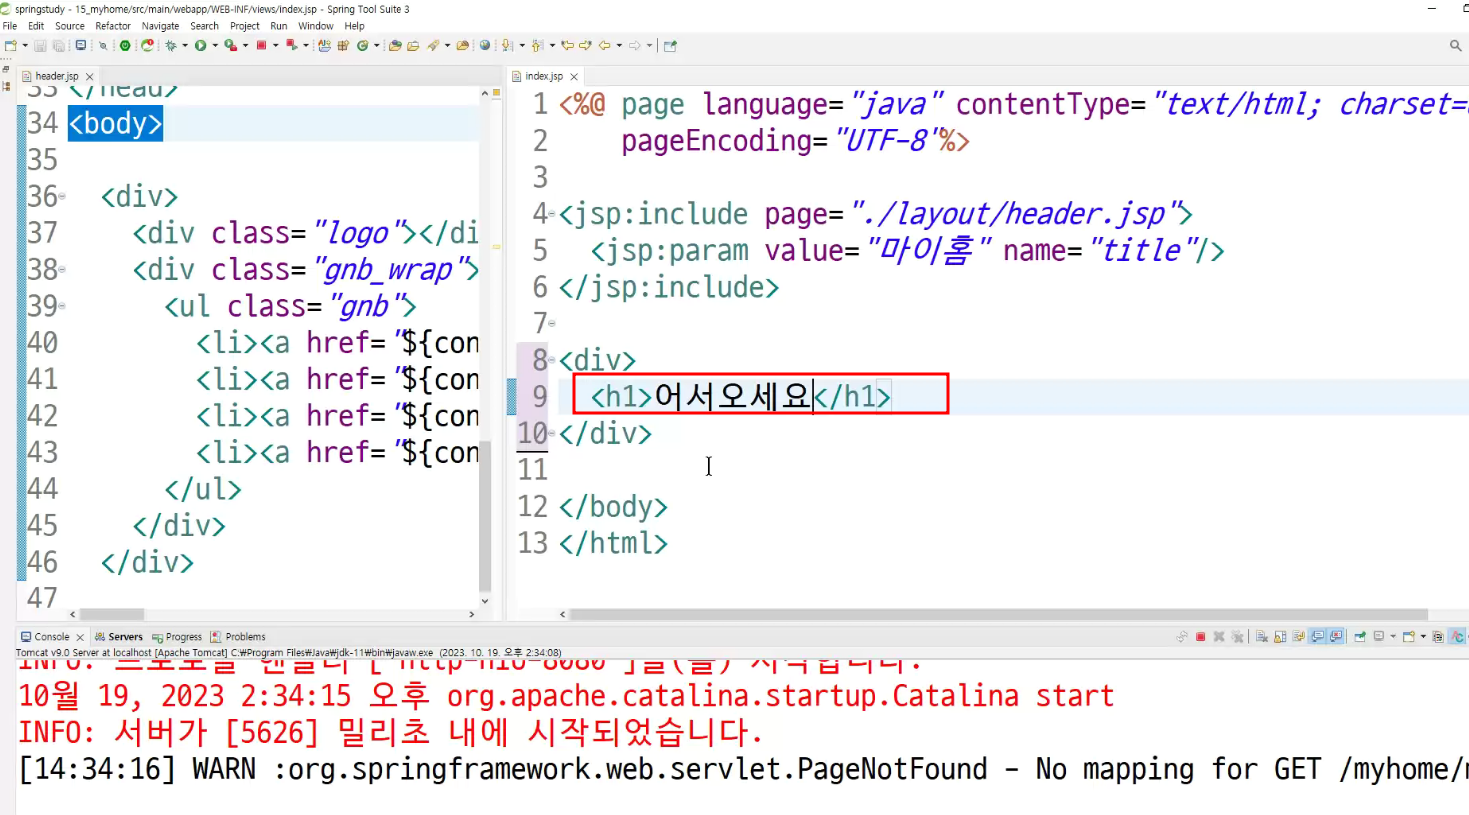The height and width of the screenshot is (815, 1469).
Task: Collapse the fold at line 36 in header.jsp
Action: tap(62, 196)
